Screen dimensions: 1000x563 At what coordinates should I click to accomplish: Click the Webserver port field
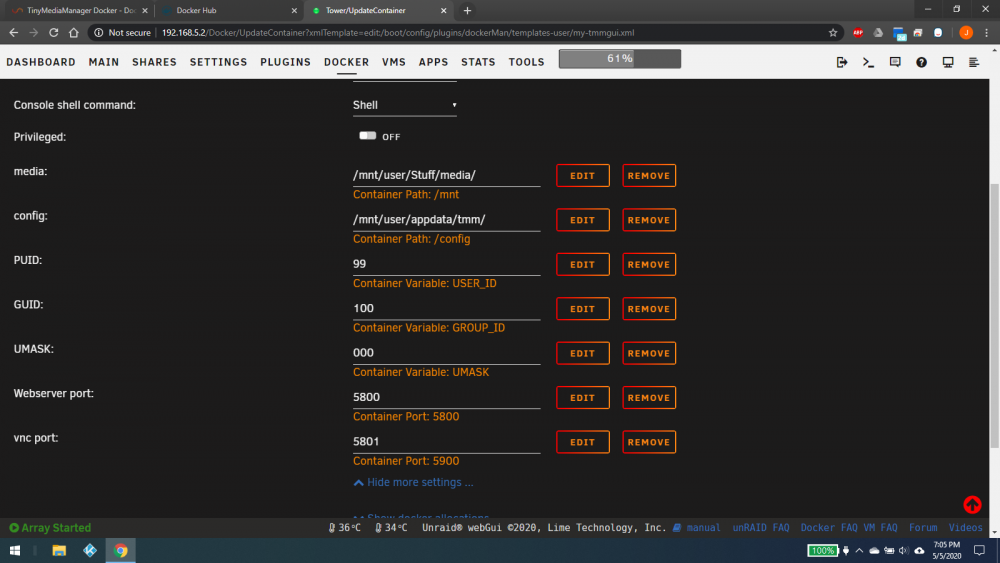coord(446,397)
